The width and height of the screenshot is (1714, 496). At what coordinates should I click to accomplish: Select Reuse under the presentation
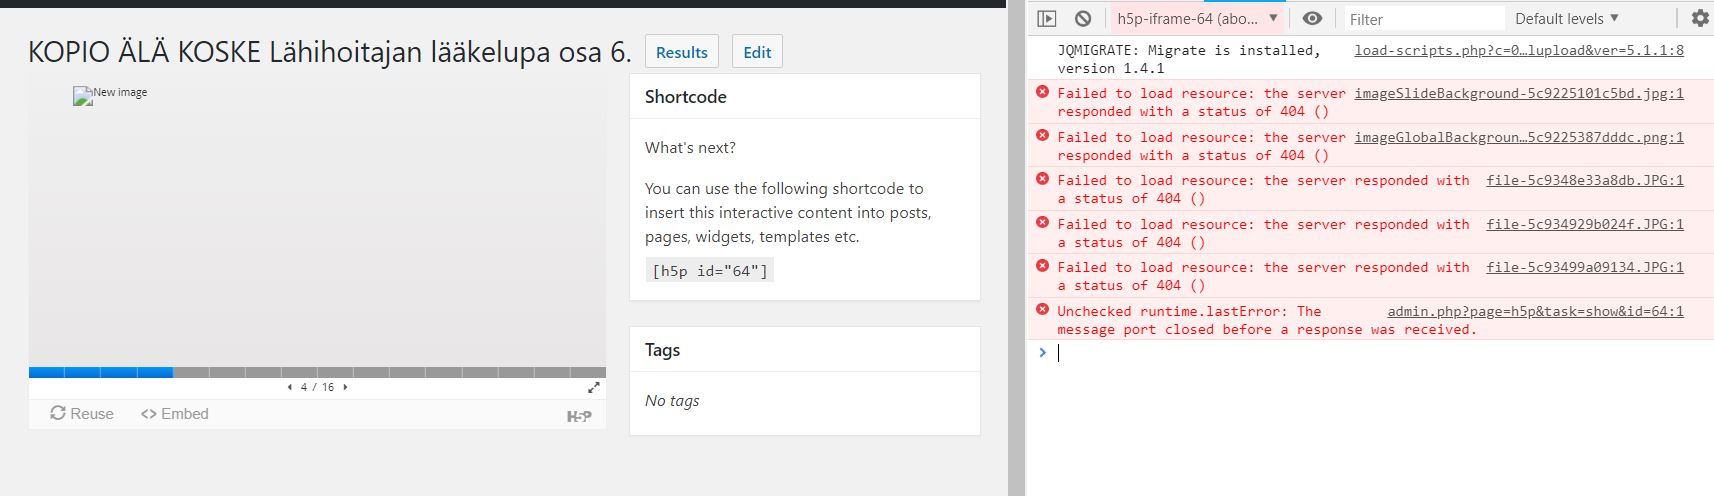[x=82, y=413]
